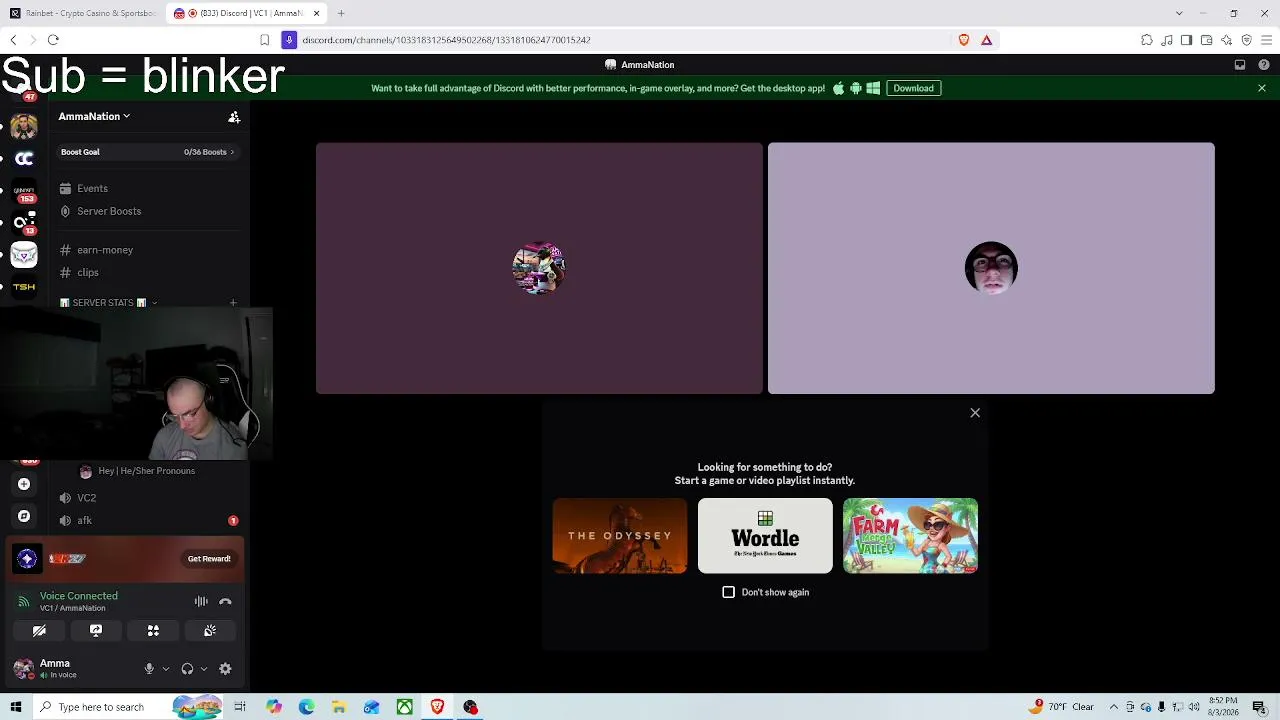Click the Share Your Screen icon

[x=96, y=631]
